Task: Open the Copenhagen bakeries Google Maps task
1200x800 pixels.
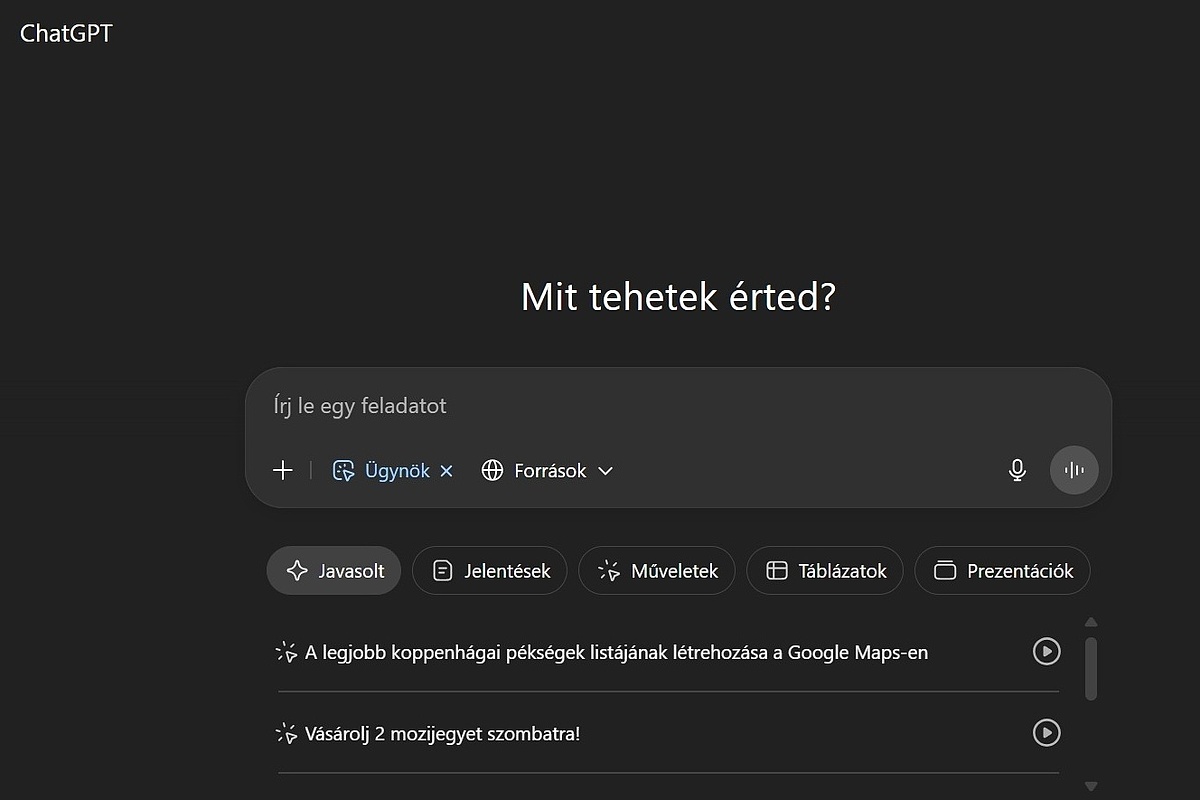Action: tap(615, 651)
